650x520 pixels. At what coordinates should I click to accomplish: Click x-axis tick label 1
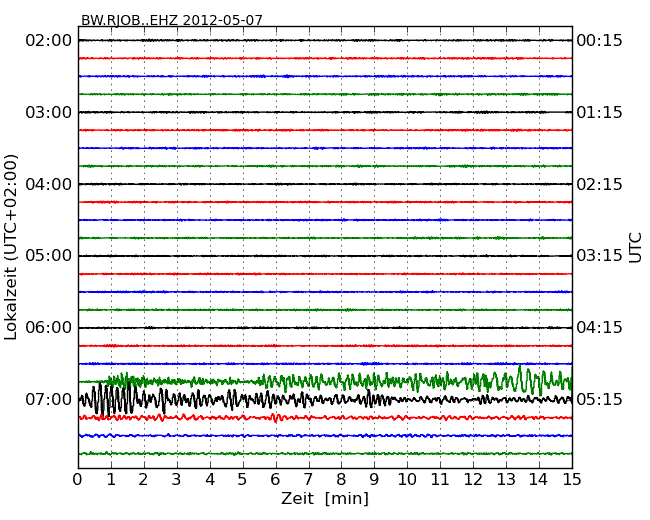point(111,479)
